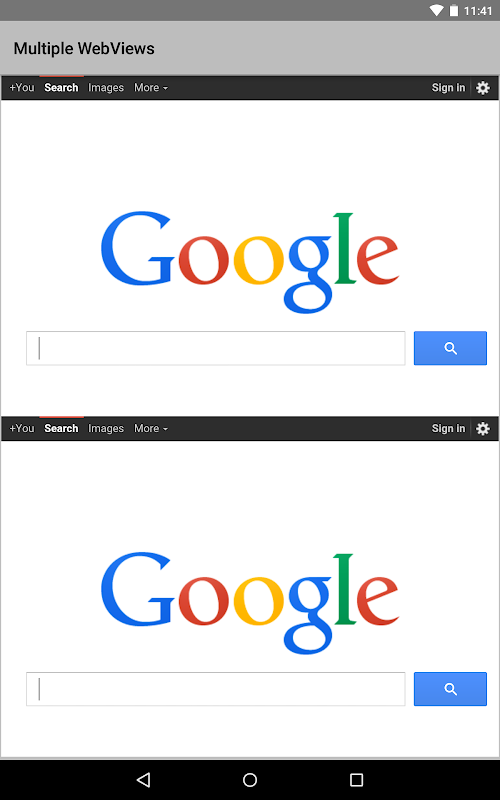Focus the bottom Google search input field
The width and height of the screenshot is (500, 800).
pyautogui.click(x=216, y=689)
